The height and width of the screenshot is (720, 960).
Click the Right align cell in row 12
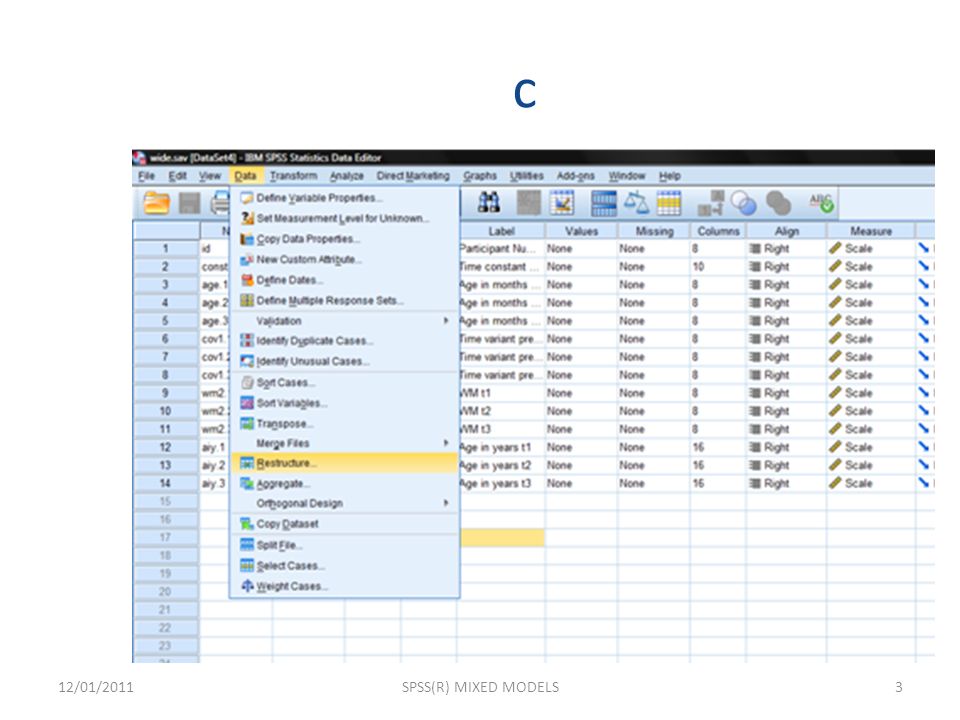pyautogui.click(x=787, y=448)
